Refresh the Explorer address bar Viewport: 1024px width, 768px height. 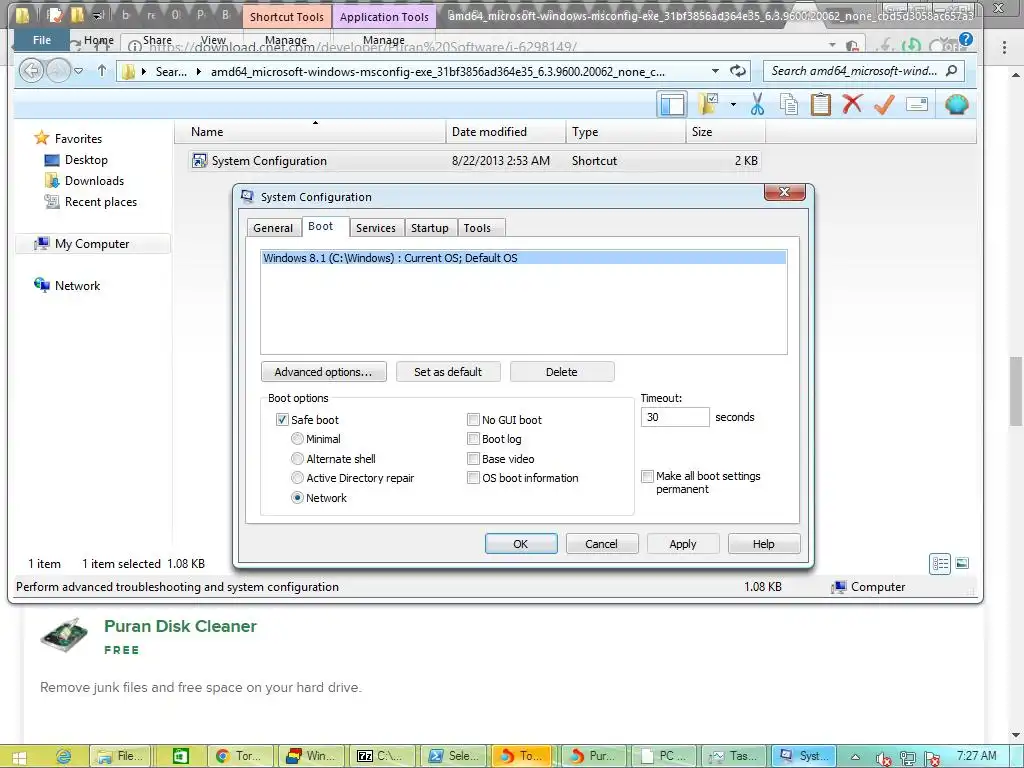738,71
